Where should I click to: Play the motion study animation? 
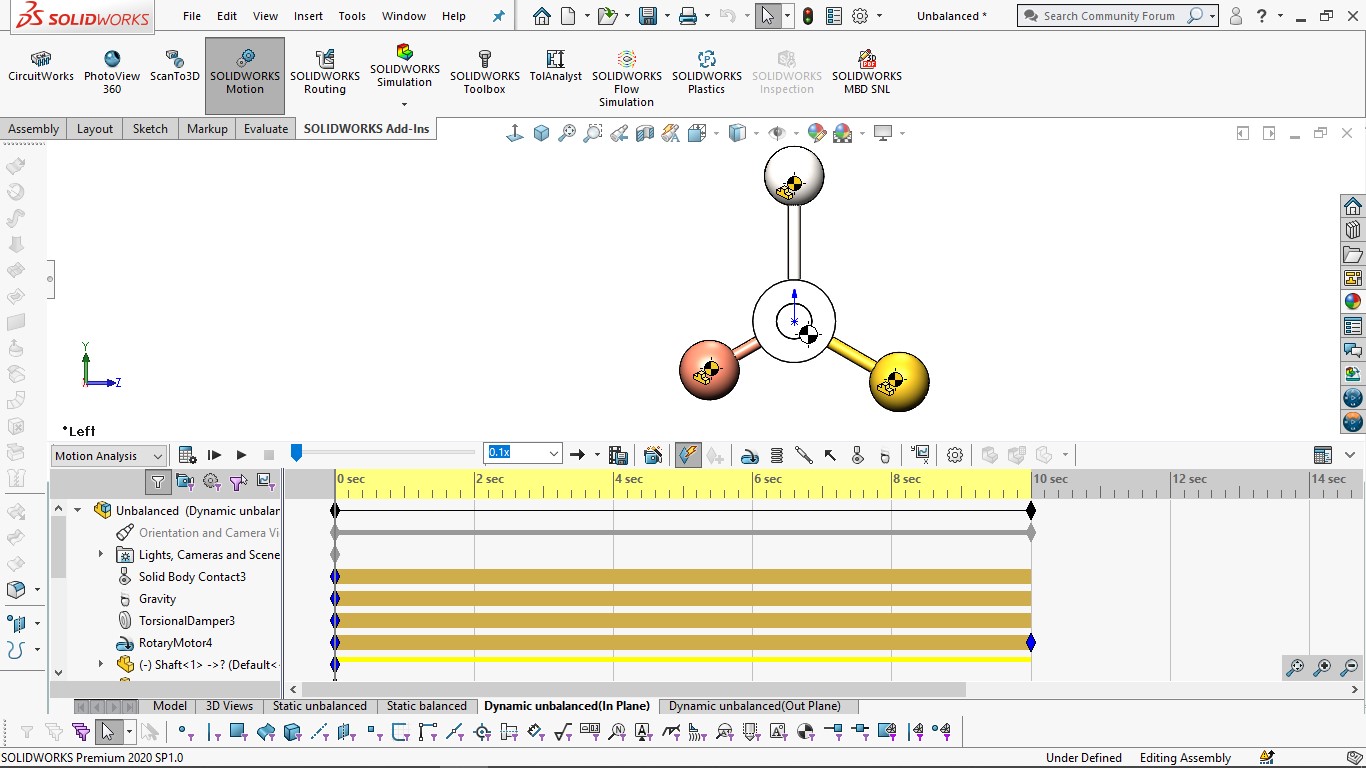[x=241, y=455]
